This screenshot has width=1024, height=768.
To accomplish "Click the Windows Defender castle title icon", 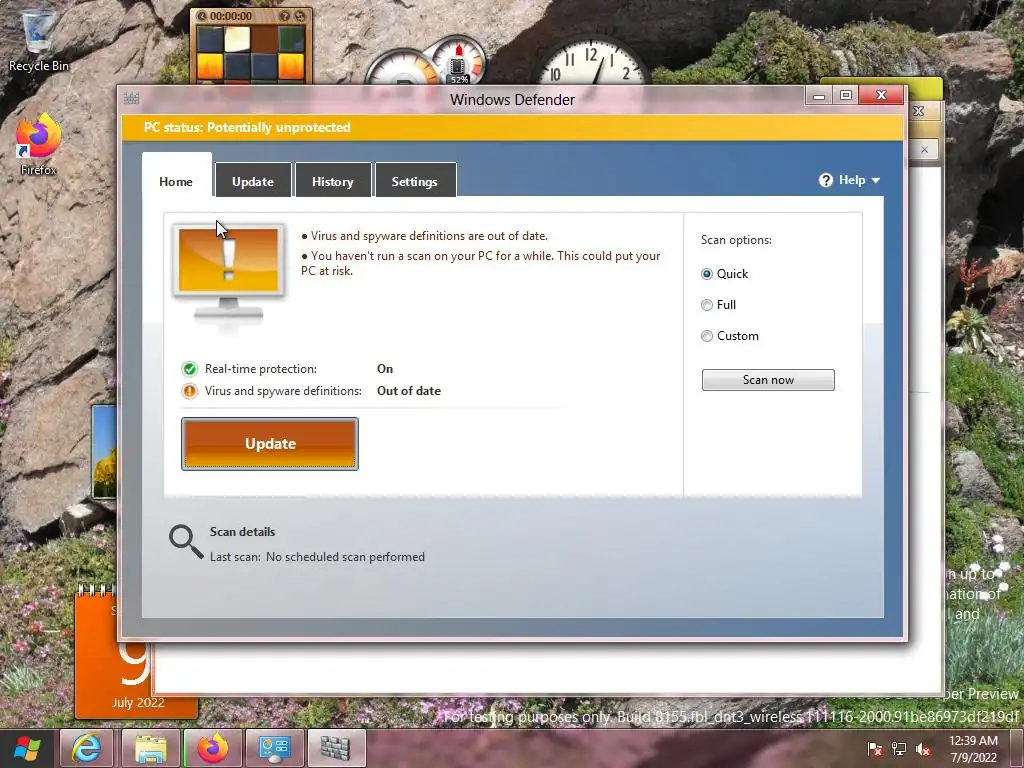I will pyautogui.click(x=131, y=99).
